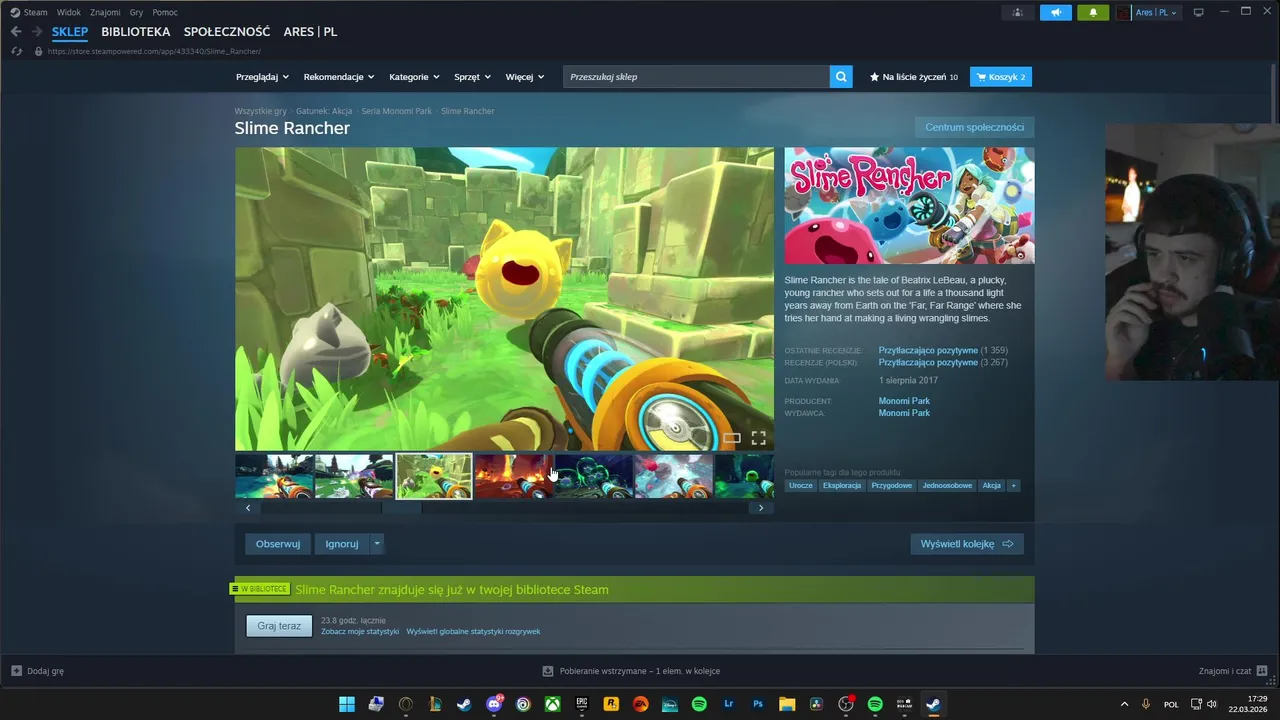Screen dimensions: 1280x720
Task: Open the screenshot in fullscreen
Action: (759, 438)
